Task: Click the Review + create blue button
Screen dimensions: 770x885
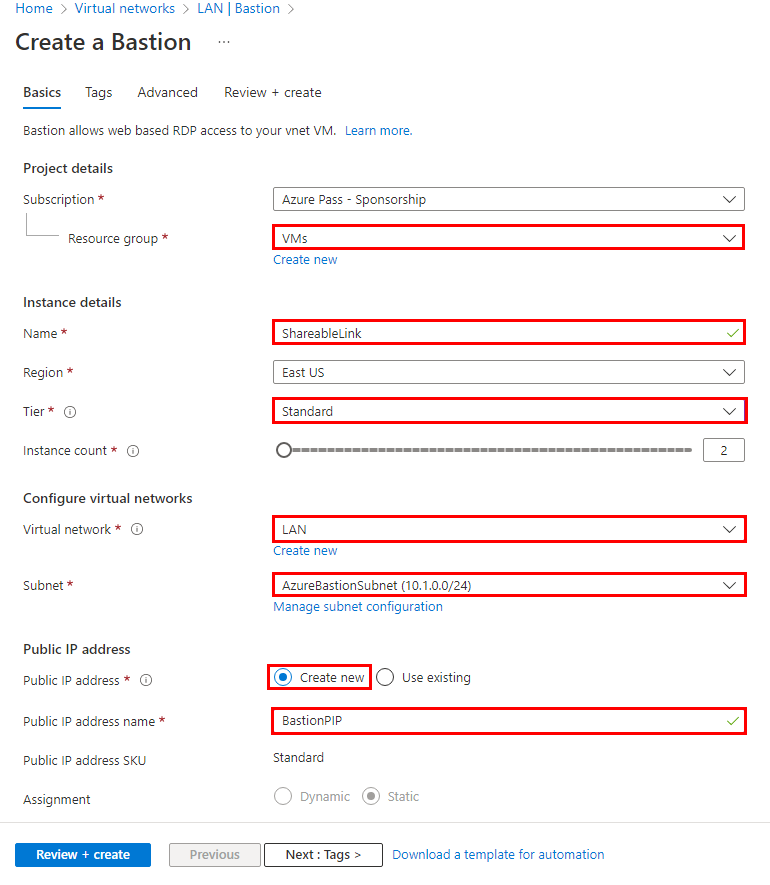Action: pos(83,855)
